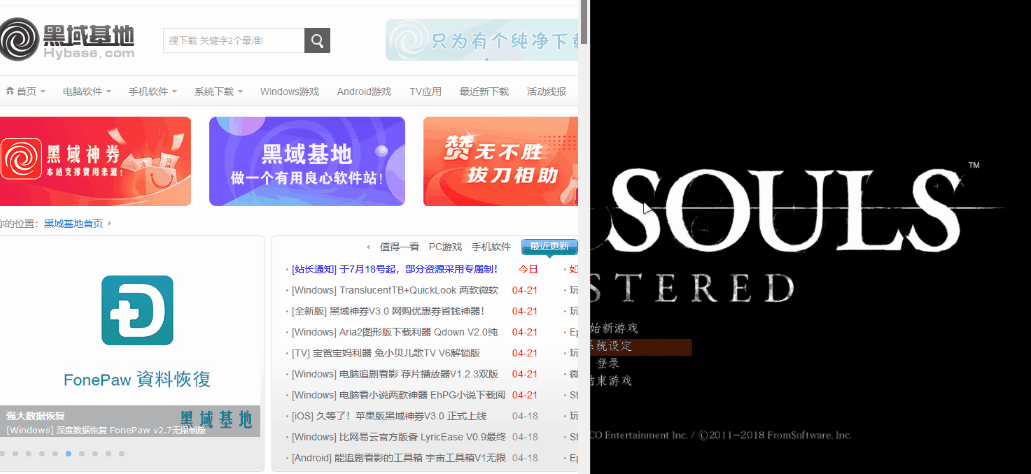Click the 今日 date label
The width and height of the screenshot is (1031, 474).
(x=528, y=269)
